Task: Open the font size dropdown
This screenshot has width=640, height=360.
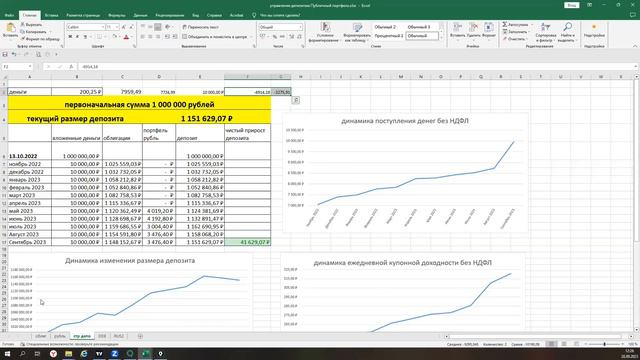Action: (117, 27)
